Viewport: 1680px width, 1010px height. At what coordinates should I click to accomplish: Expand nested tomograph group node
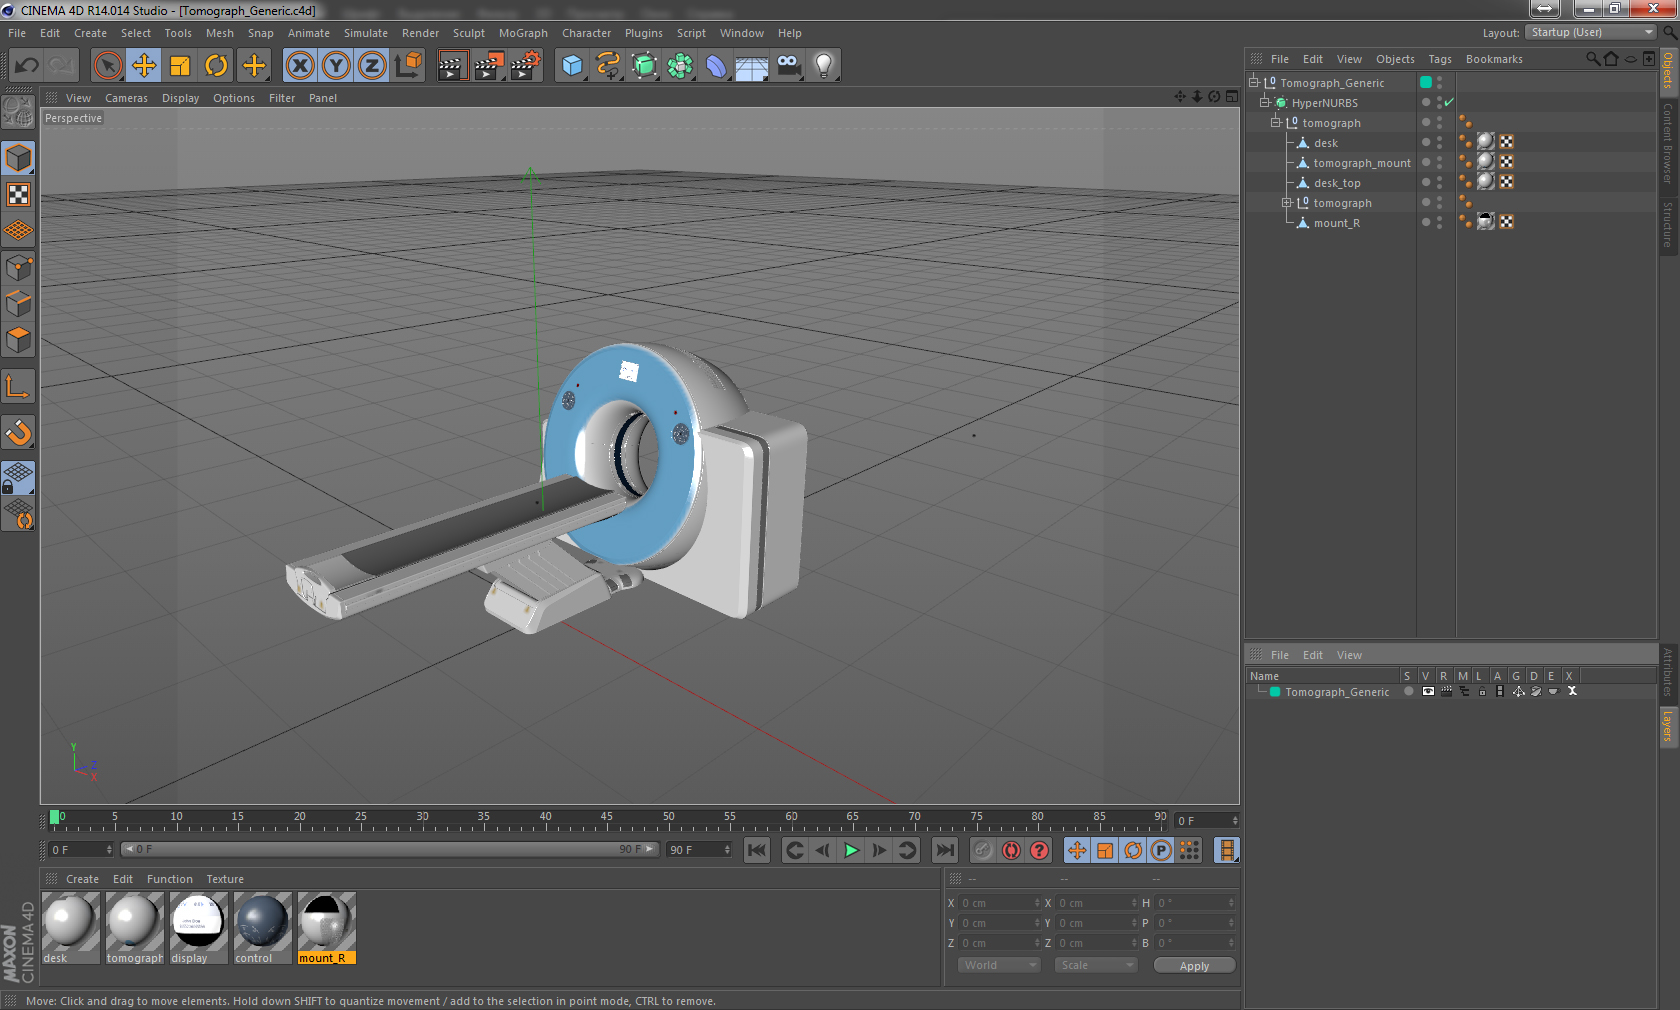coord(1287,202)
